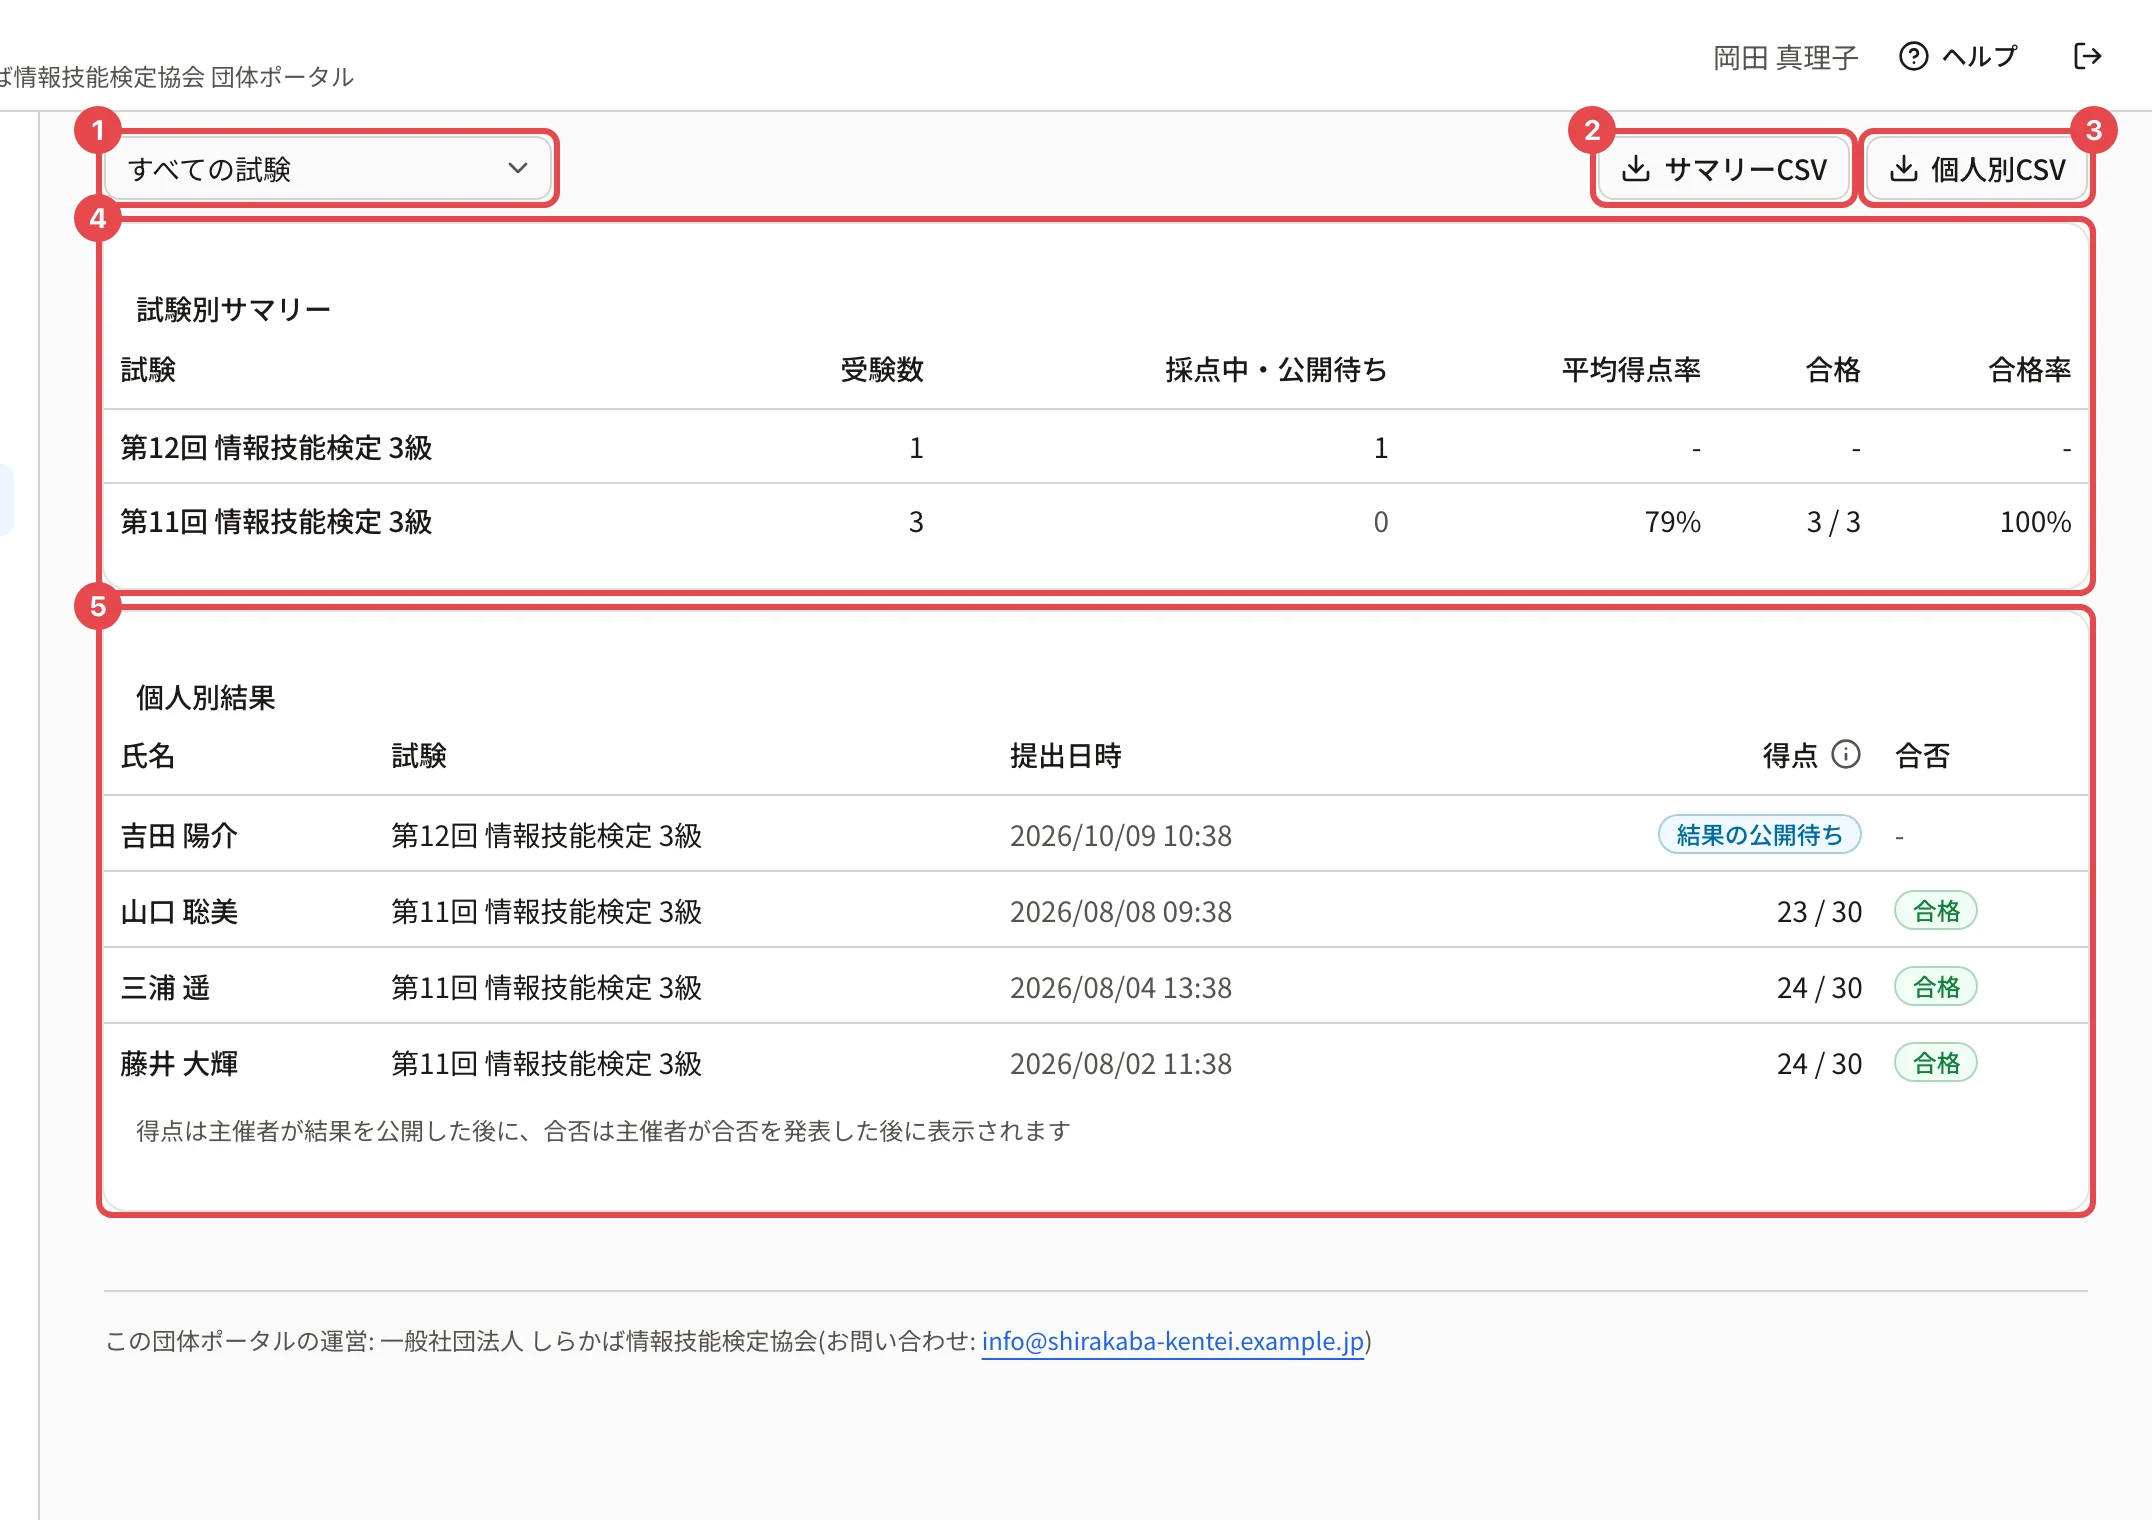This screenshot has height=1520, width=2152.
Task: Click the 合否 column header
Action: pos(1922,756)
